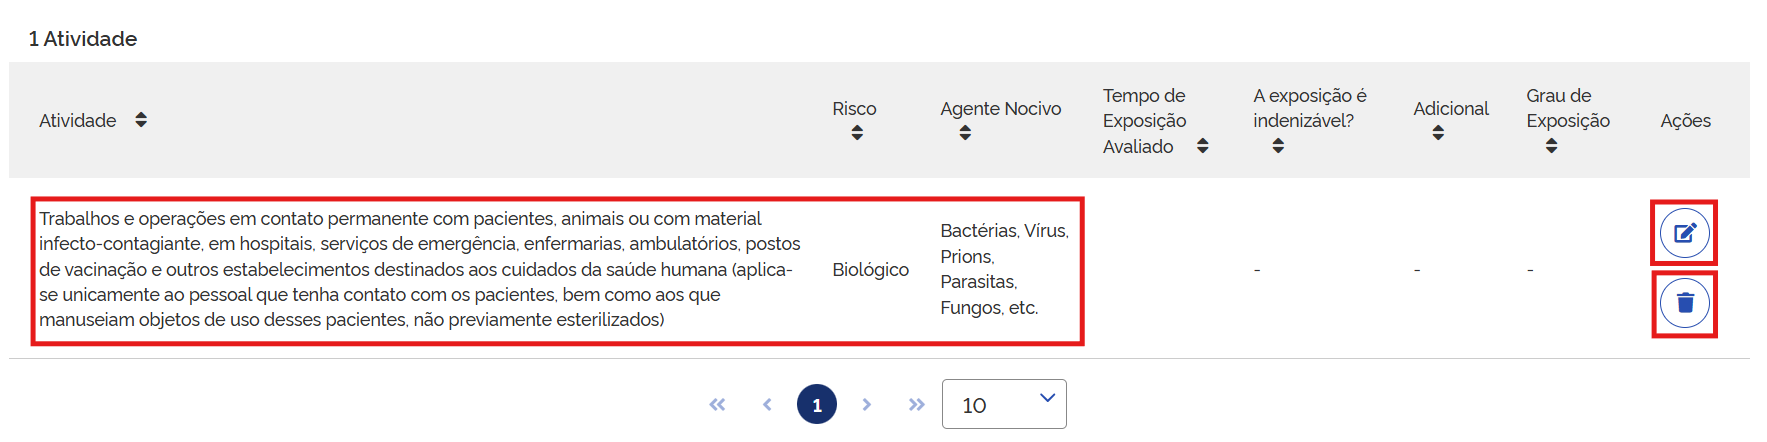Jump to last page double arrow

point(917,404)
